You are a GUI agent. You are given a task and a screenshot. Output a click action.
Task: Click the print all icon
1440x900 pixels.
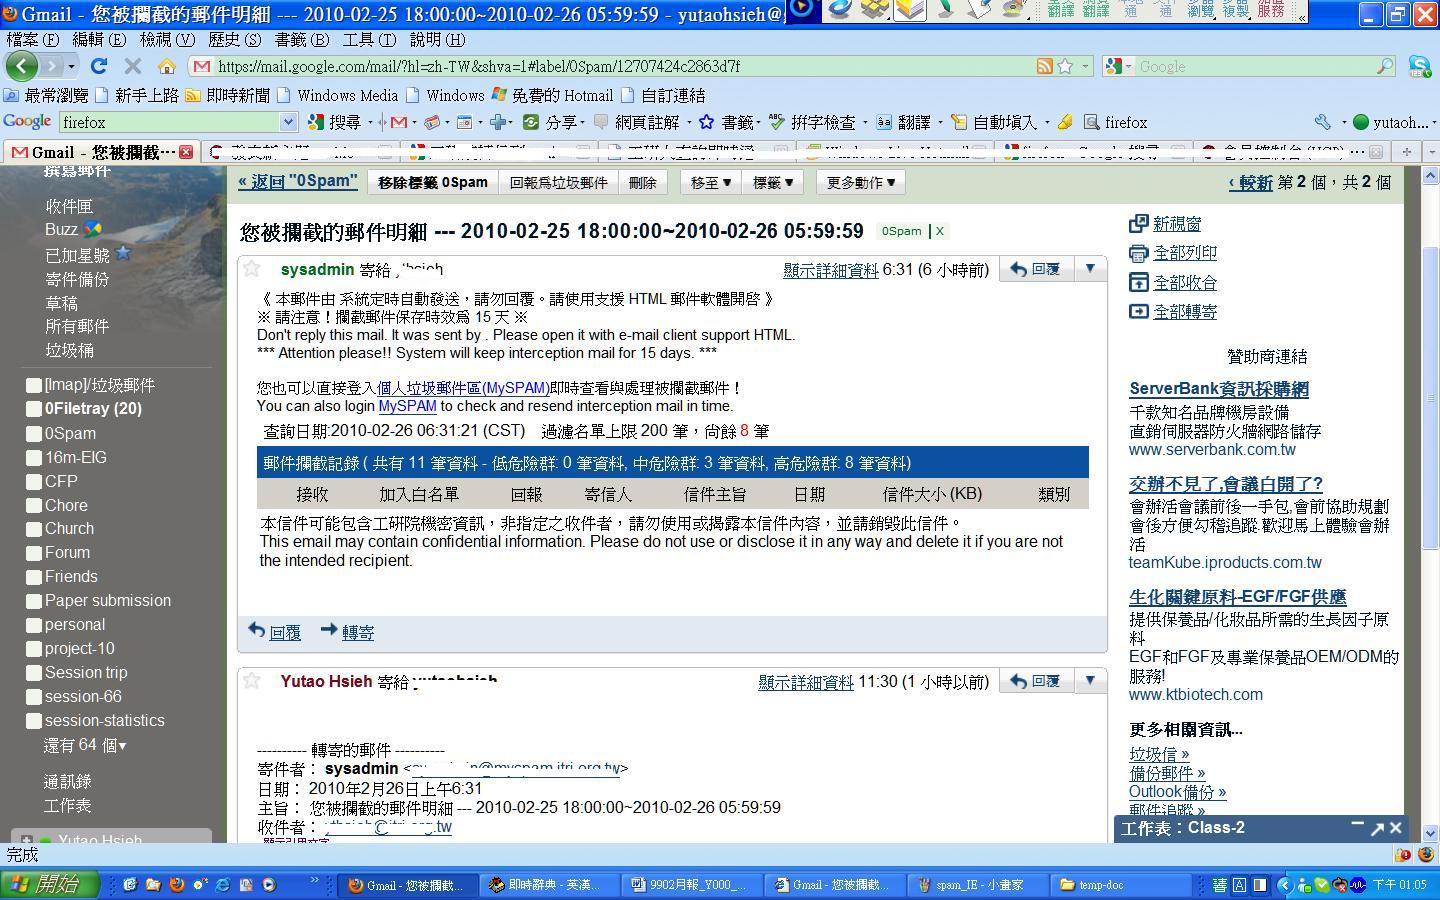coord(1138,253)
